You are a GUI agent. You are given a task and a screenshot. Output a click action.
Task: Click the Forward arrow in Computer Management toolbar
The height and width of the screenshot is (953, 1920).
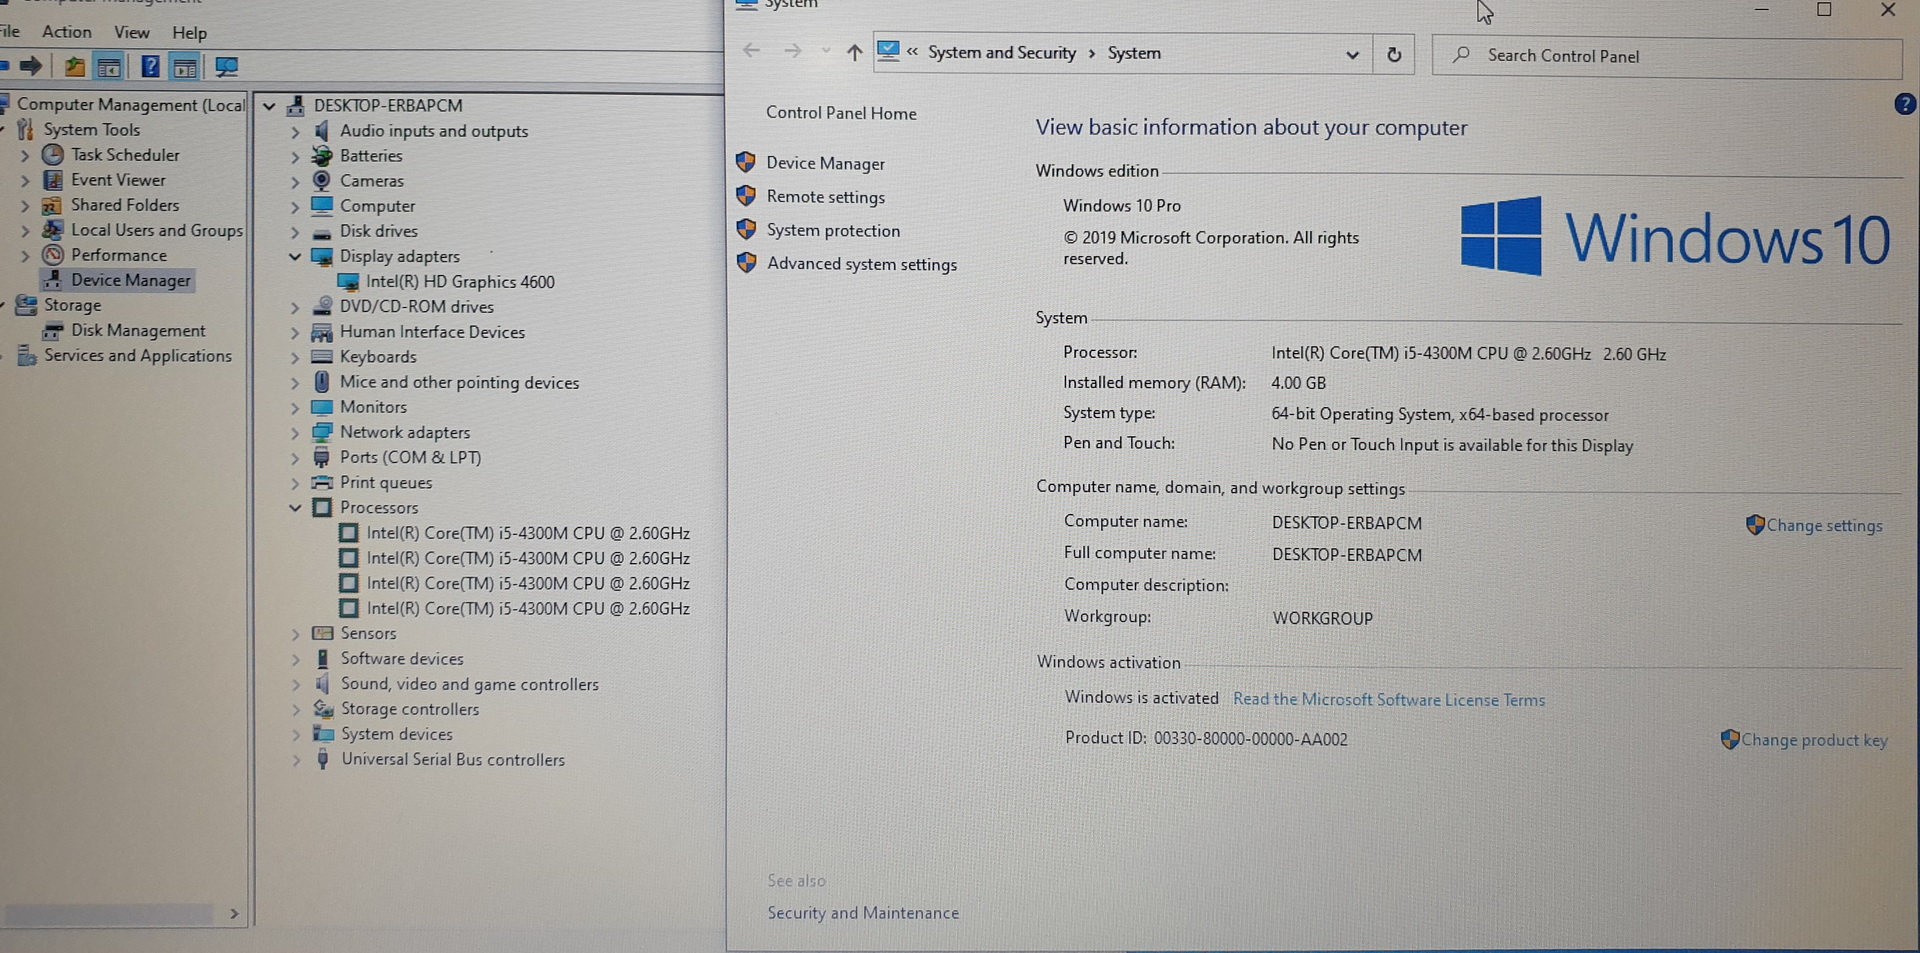(x=31, y=67)
